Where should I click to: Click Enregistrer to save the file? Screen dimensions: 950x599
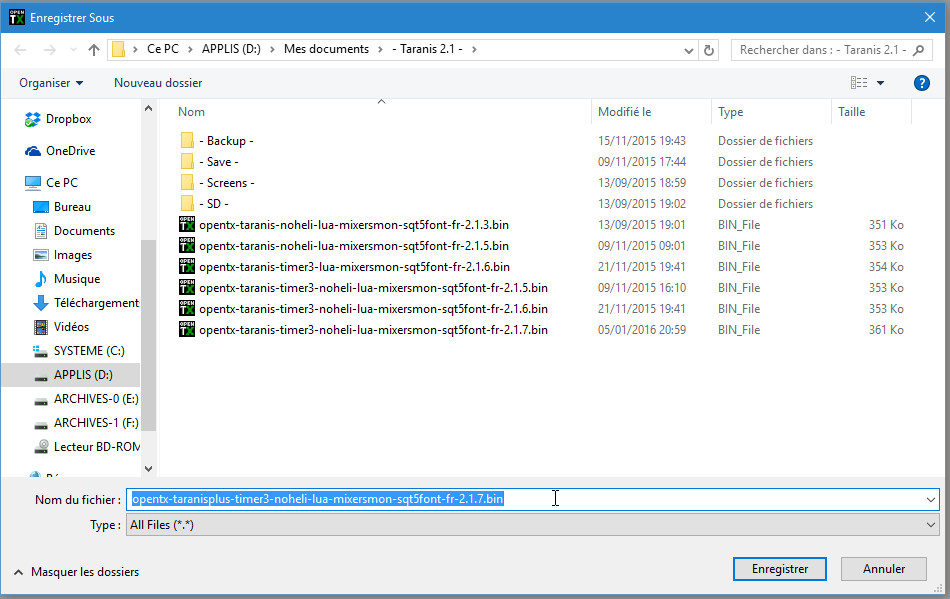(x=780, y=569)
